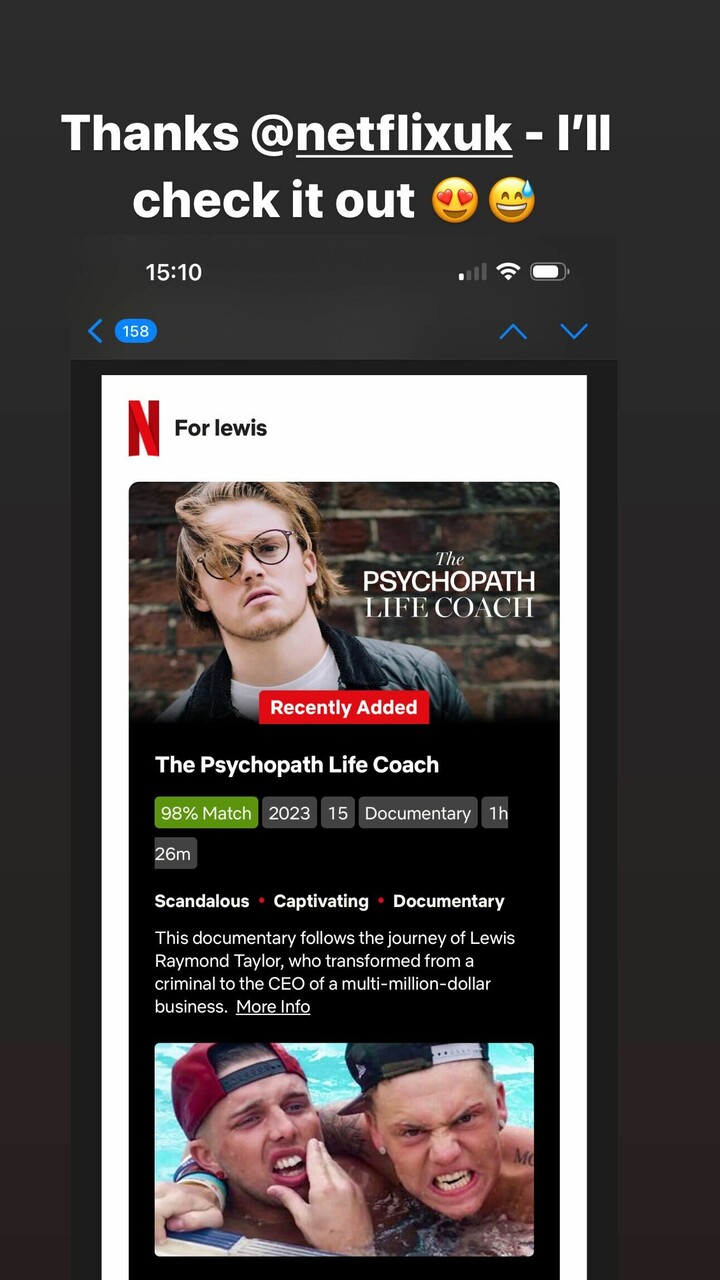The width and height of the screenshot is (720, 1280).
Task: Open the swimming pool preview thumbnail
Action: [x=344, y=1150]
